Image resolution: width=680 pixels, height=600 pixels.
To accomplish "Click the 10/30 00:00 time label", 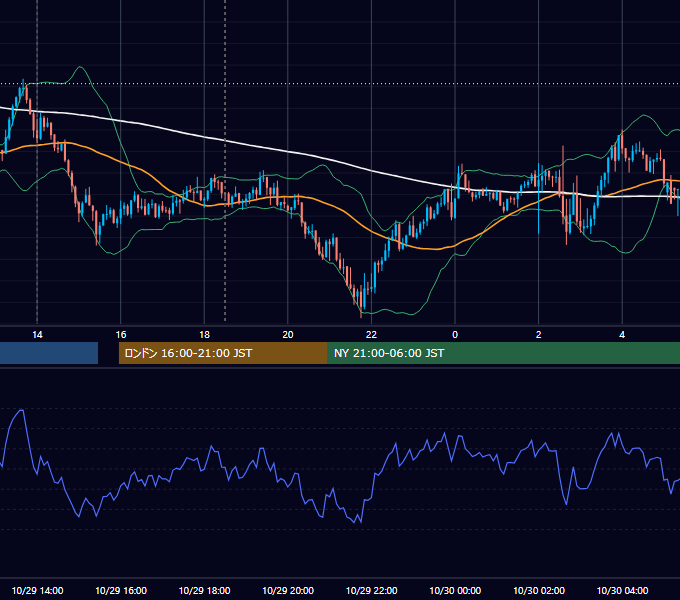I will [455, 590].
